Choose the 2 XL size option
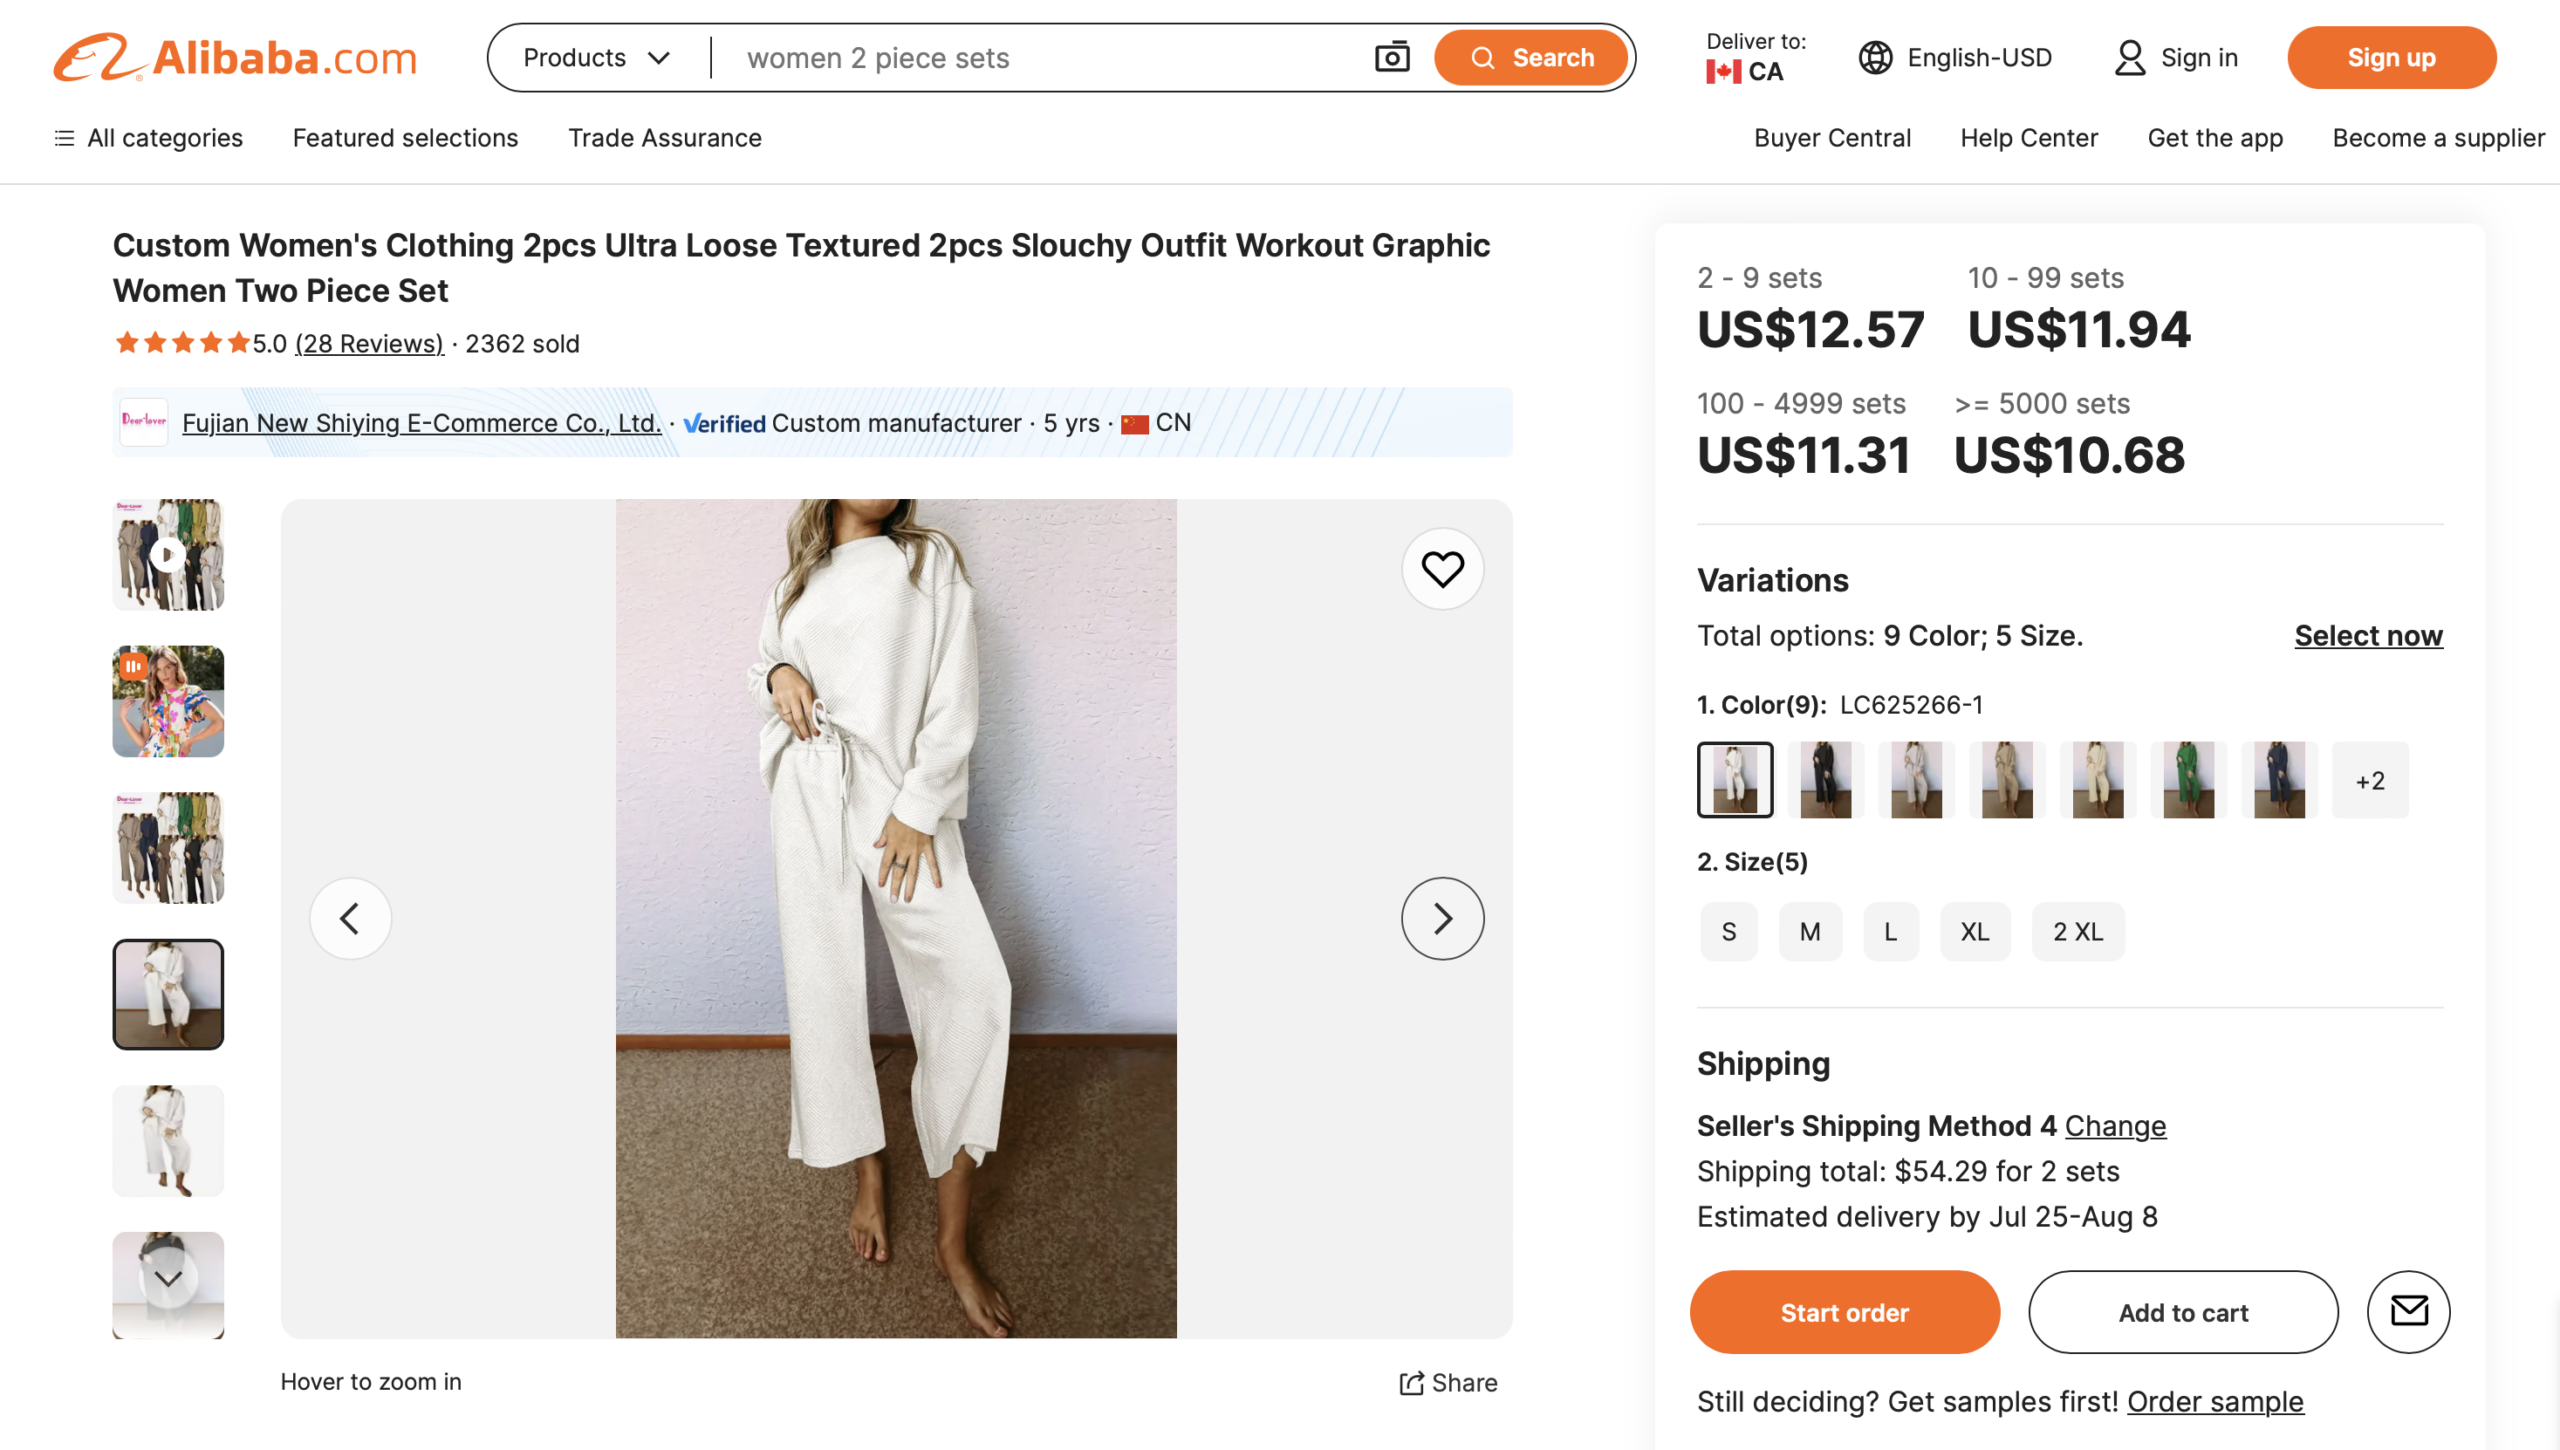 2078,931
